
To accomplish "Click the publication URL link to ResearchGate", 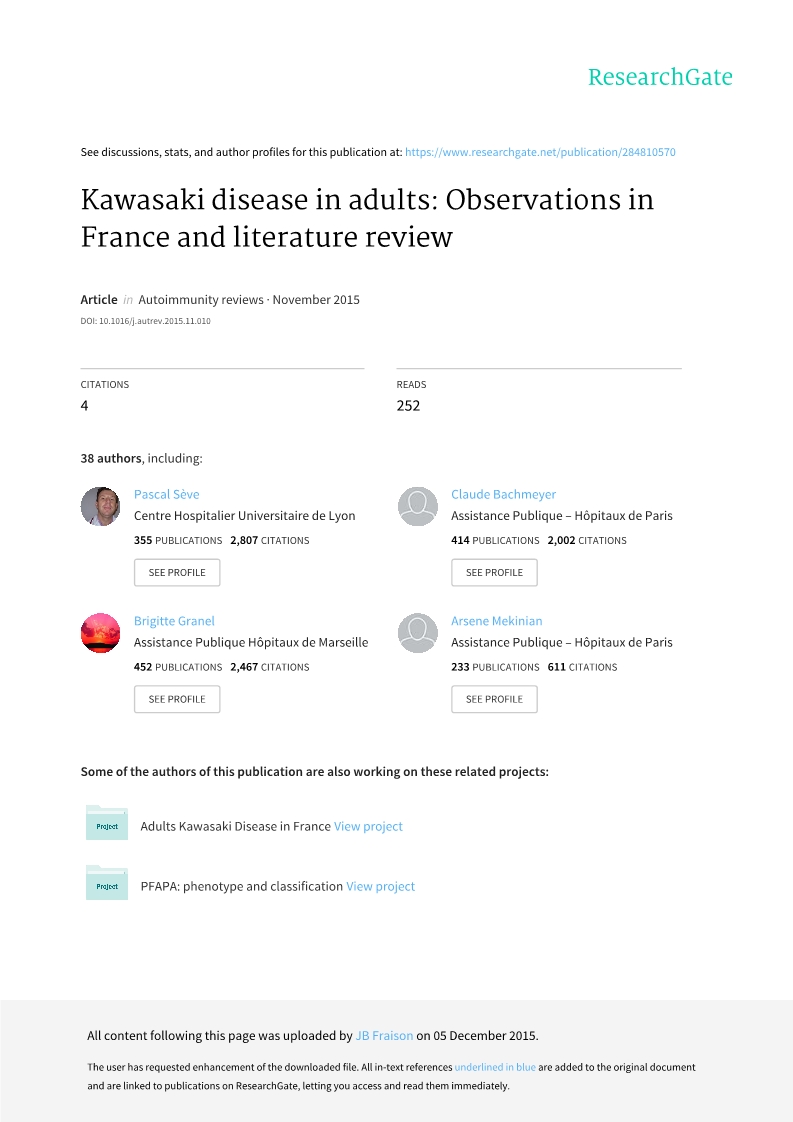I will [540, 152].
